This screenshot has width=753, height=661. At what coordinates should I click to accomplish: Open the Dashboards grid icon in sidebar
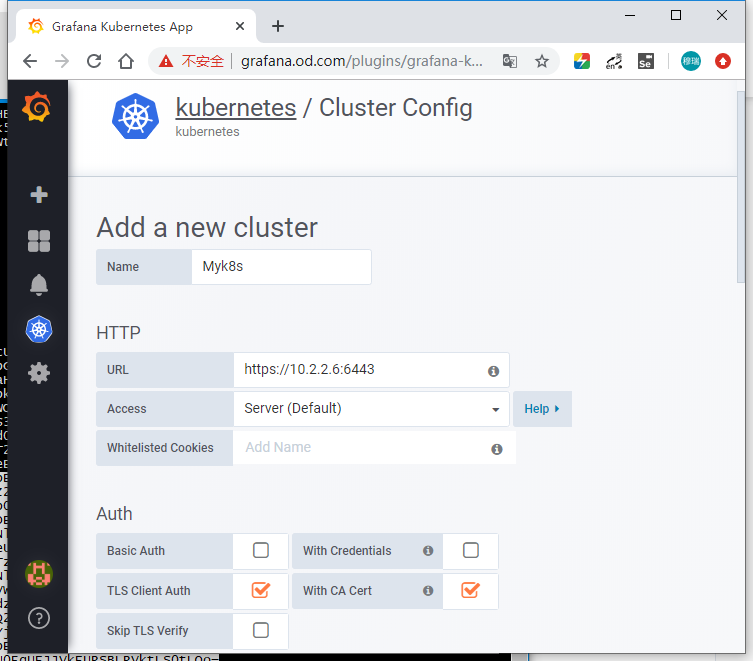[x=39, y=241]
